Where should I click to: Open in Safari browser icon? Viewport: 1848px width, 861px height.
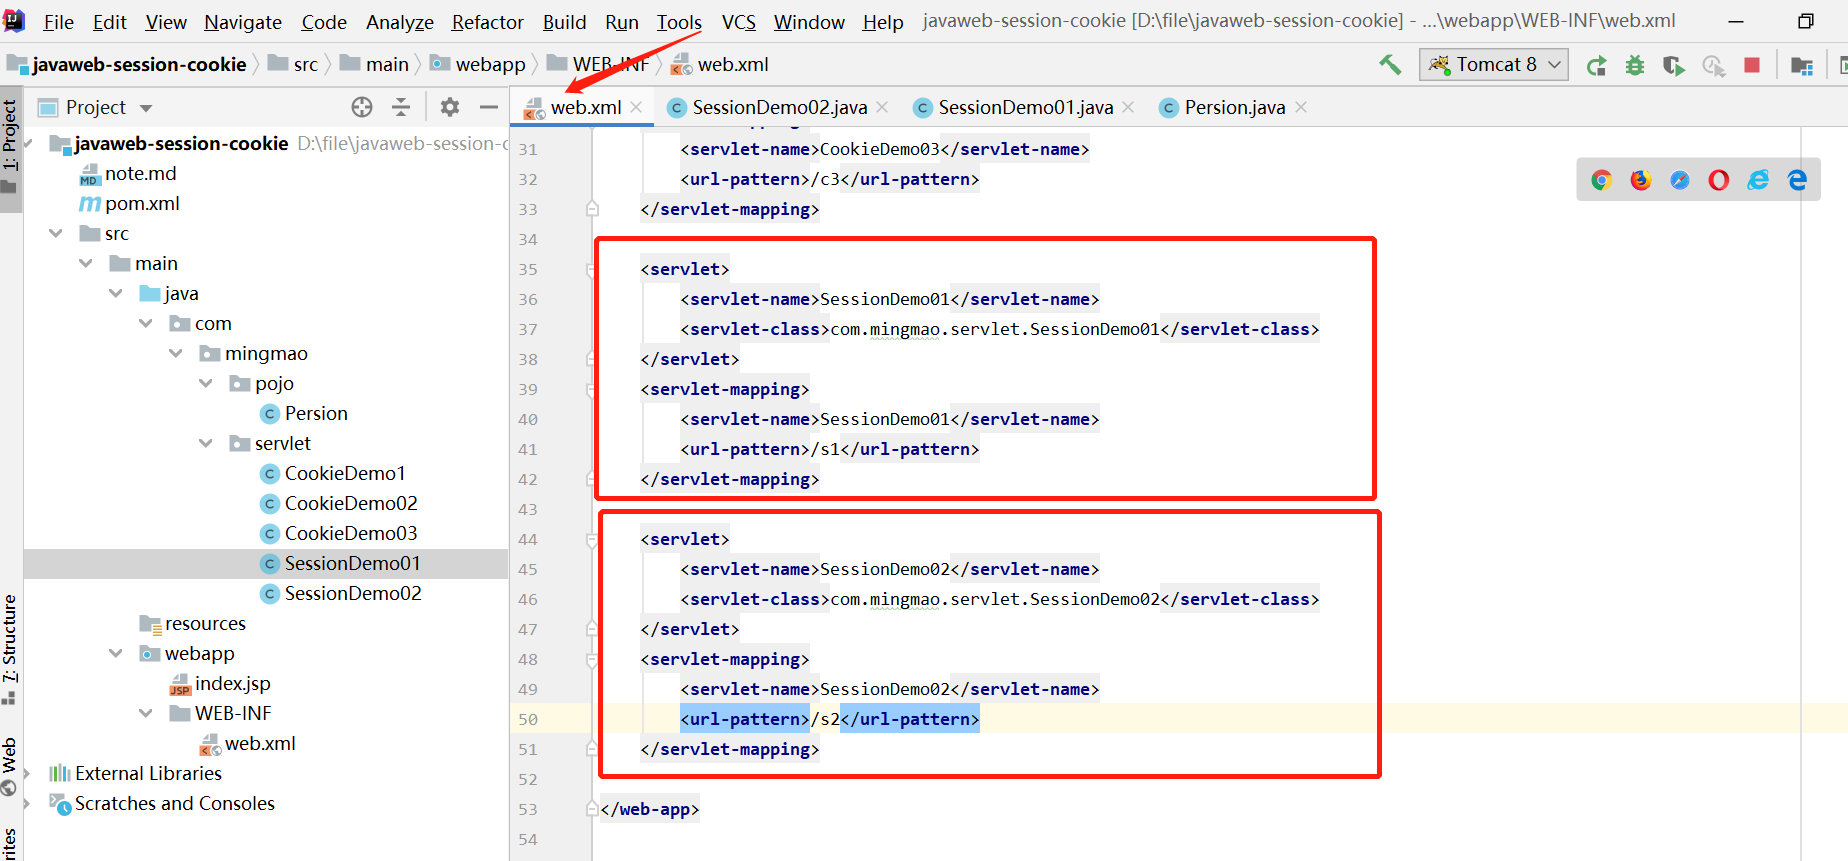(x=1680, y=180)
